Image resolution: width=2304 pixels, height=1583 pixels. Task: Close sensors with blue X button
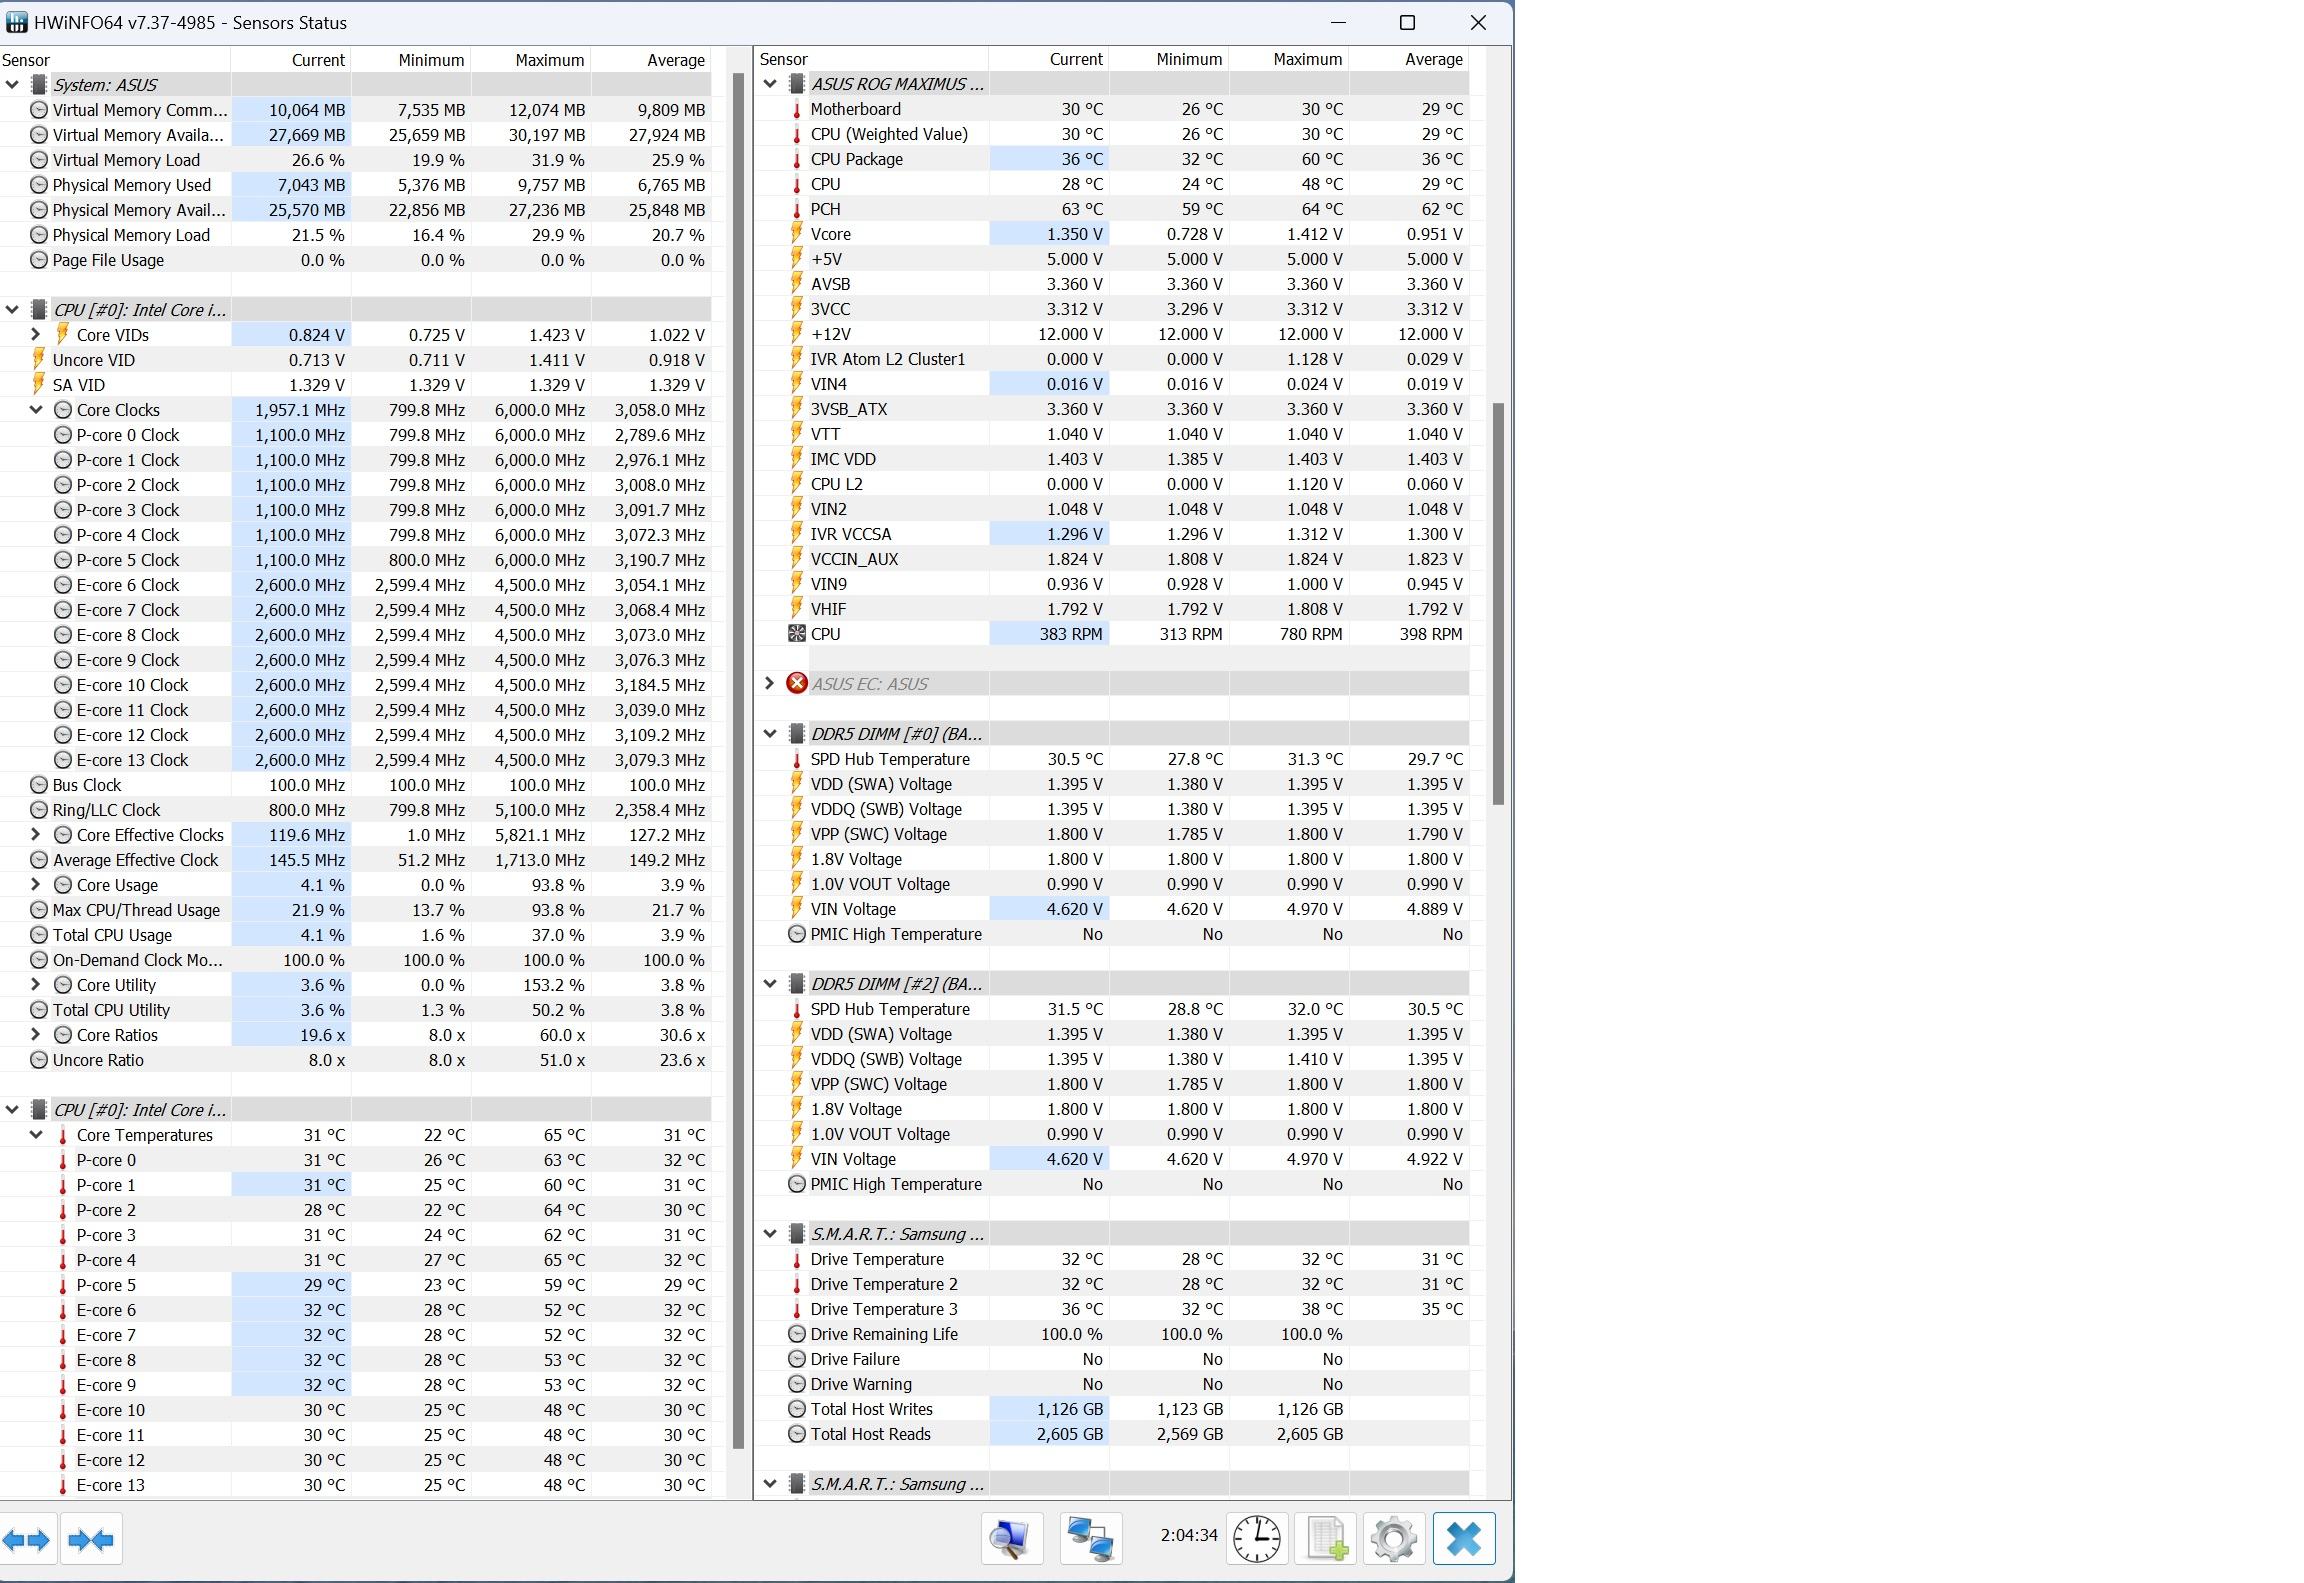(x=1464, y=1538)
